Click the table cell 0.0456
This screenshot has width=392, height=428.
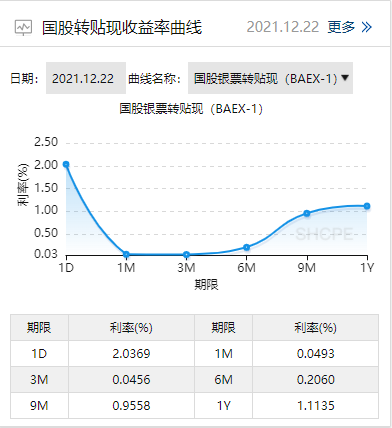tap(131, 380)
